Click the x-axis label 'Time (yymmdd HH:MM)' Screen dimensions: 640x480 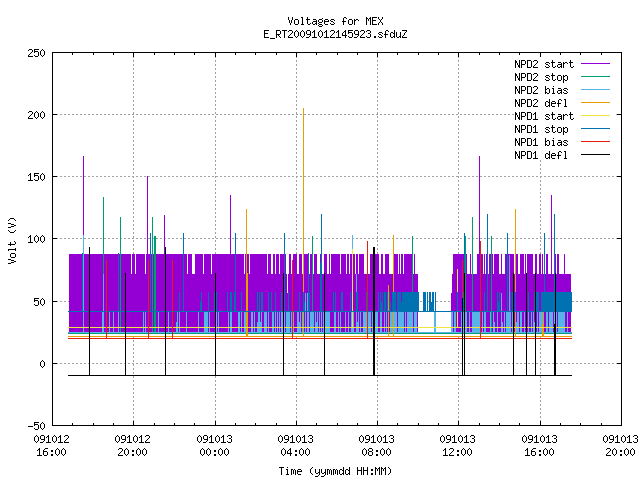pyautogui.click(x=335, y=471)
